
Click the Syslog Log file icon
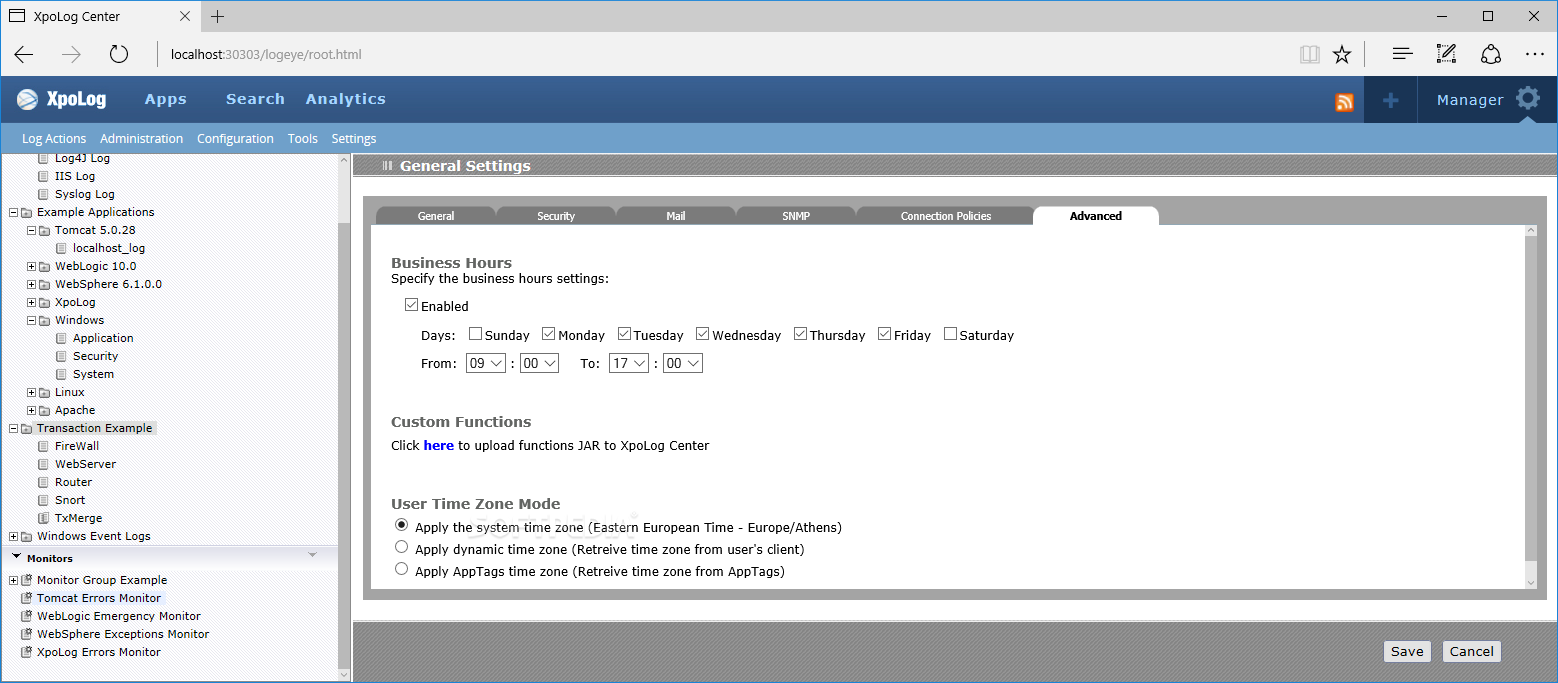[43, 194]
